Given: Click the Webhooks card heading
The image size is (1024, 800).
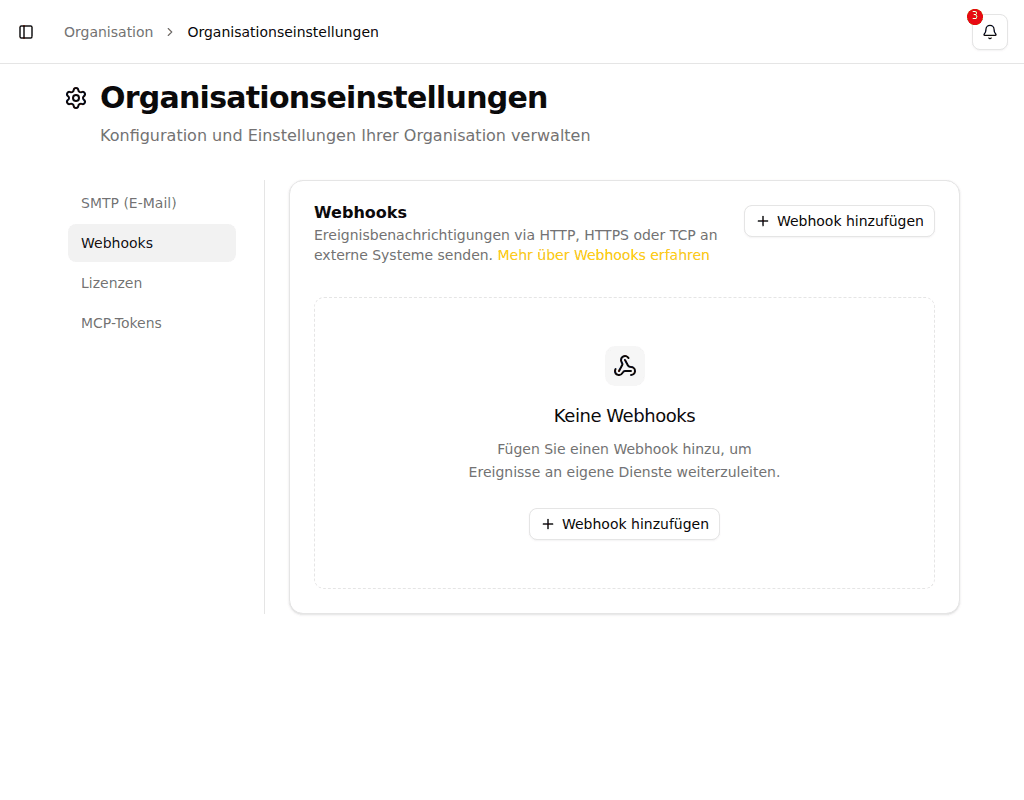Looking at the screenshot, I should [x=360, y=212].
